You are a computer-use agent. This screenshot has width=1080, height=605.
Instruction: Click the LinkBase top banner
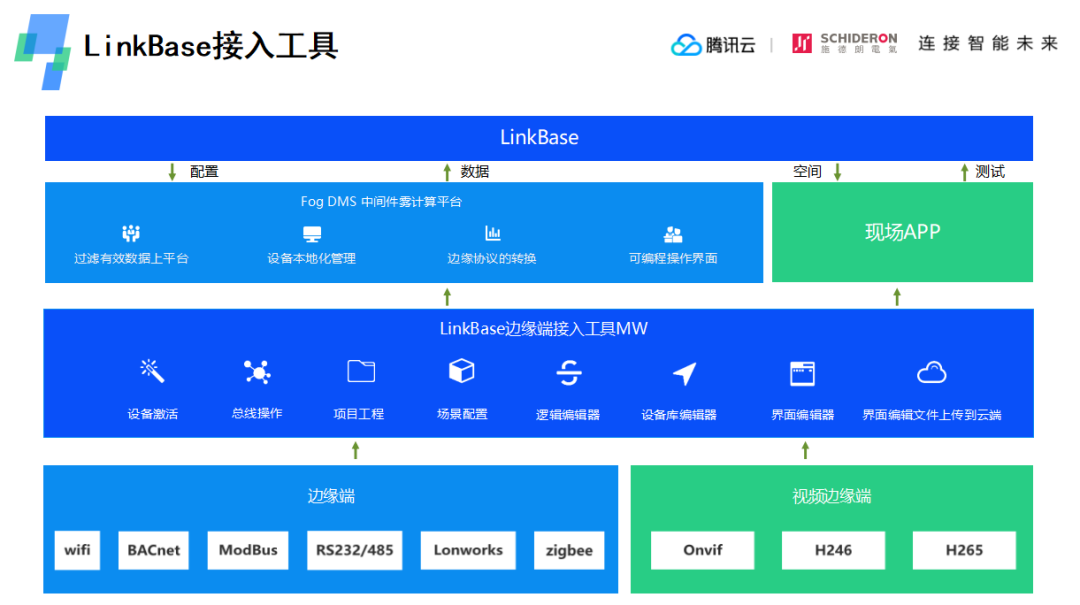(539, 138)
